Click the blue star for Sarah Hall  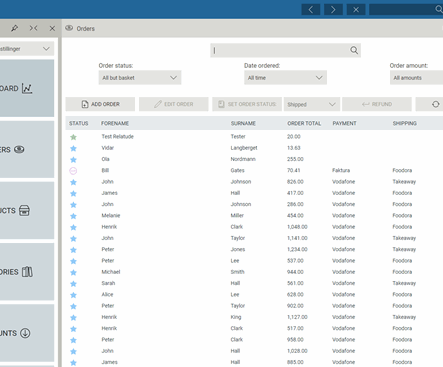click(x=73, y=284)
